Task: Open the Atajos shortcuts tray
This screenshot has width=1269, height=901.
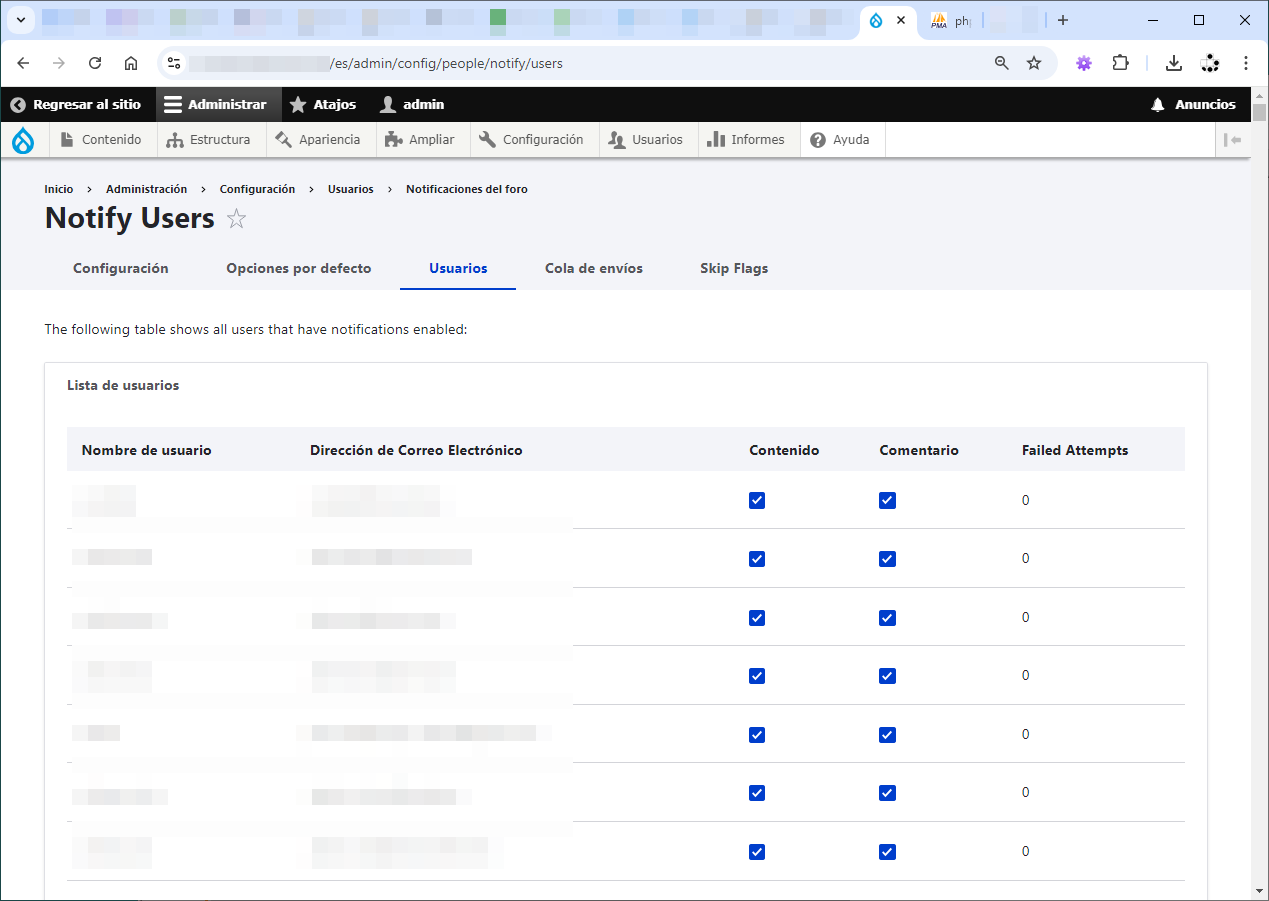Action: (x=322, y=104)
